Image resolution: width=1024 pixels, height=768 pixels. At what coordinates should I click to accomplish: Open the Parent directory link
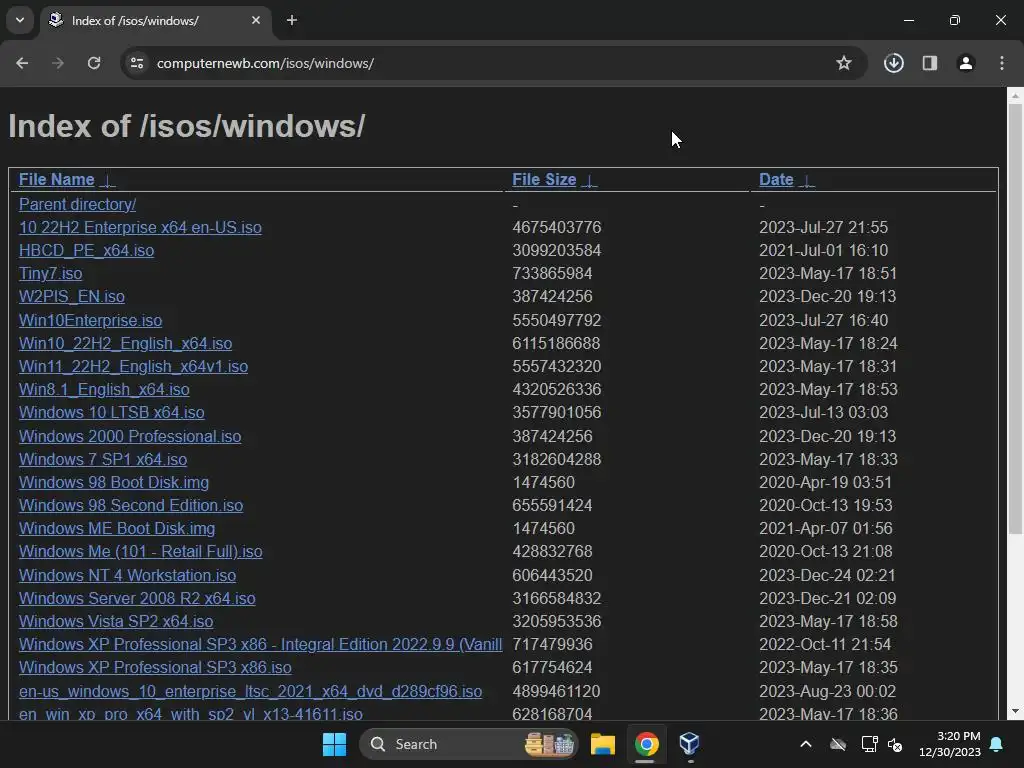[x=77, y=204]
